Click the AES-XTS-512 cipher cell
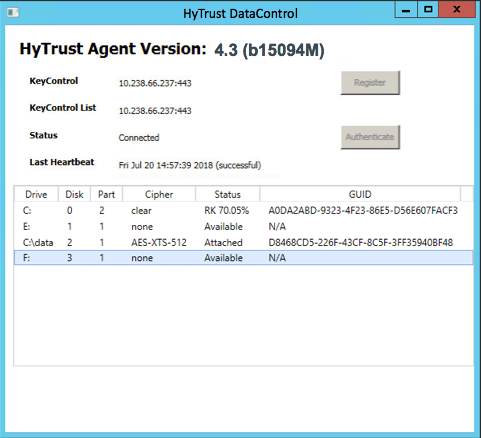 tap(159, 242)
